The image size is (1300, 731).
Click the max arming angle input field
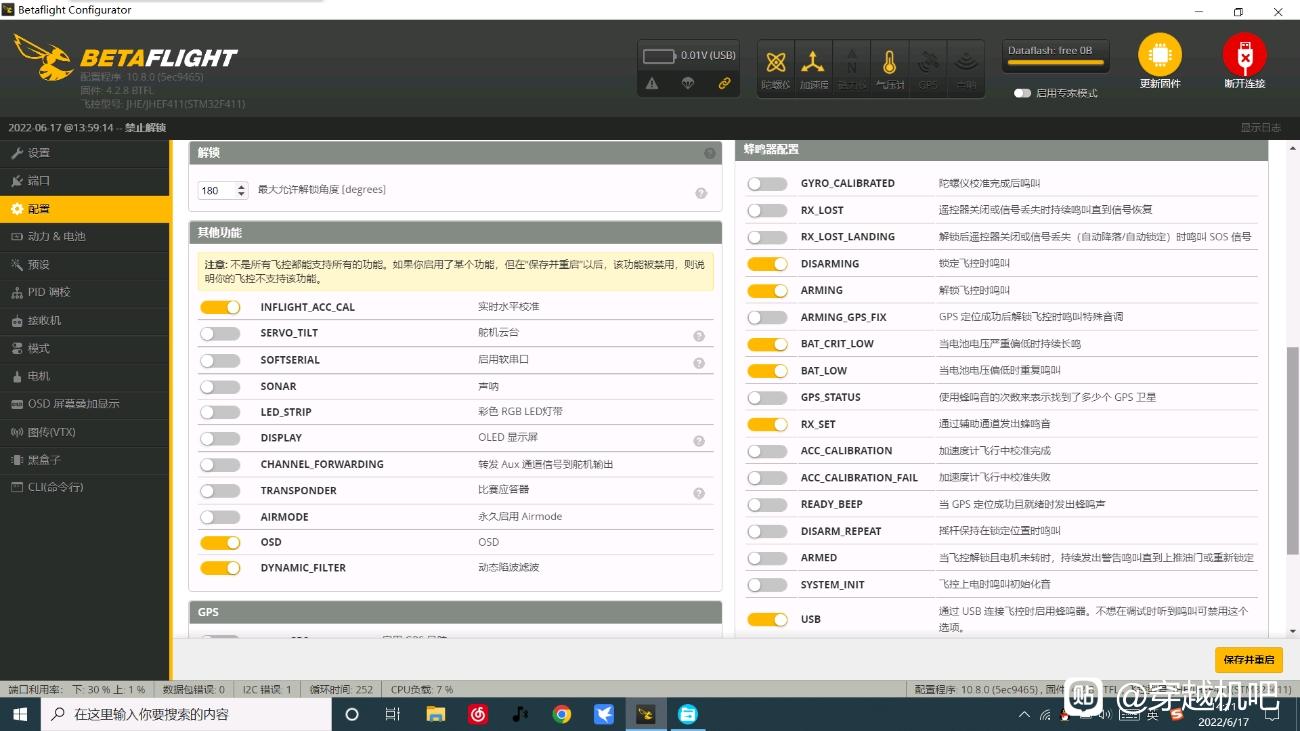click(223, 190)
